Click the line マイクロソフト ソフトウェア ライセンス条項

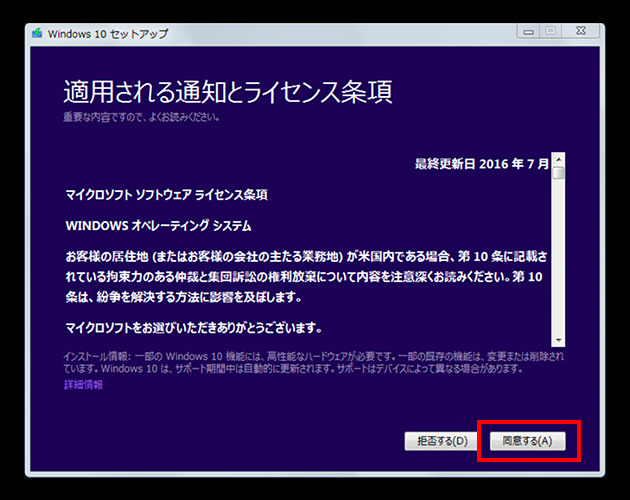coord(167,195)
